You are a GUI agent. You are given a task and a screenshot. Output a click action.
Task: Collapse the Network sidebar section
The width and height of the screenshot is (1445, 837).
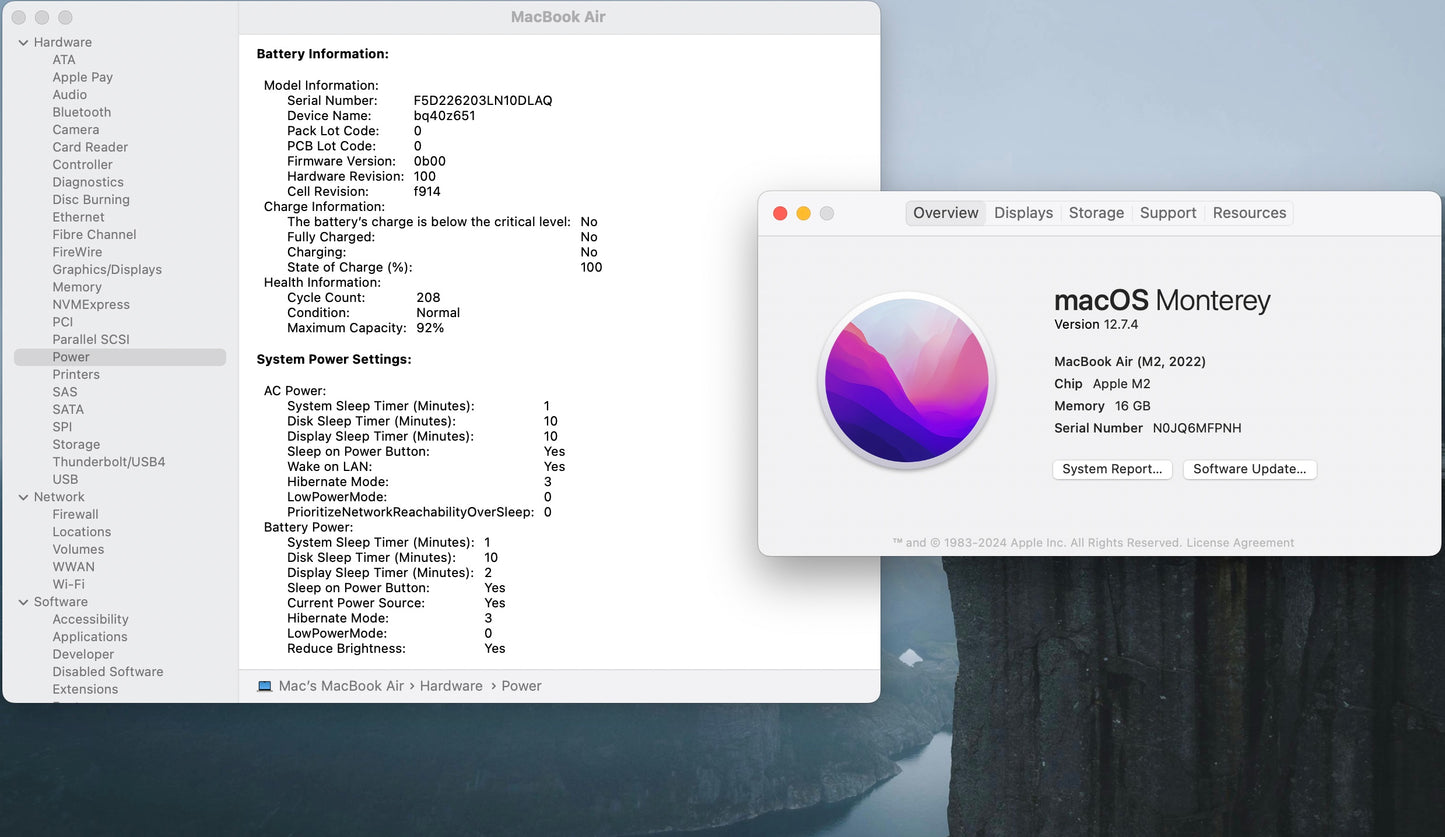(23, 497)
